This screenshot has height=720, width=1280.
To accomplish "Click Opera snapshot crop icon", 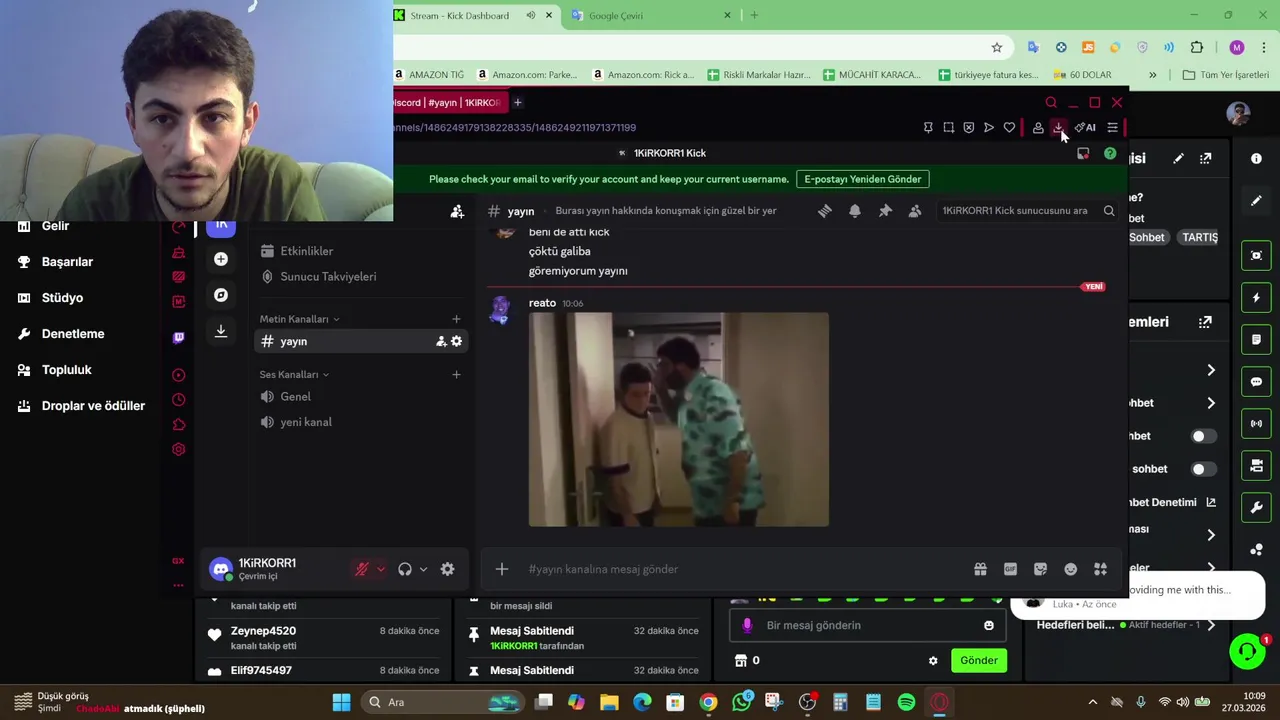I will tap(948, 128).
